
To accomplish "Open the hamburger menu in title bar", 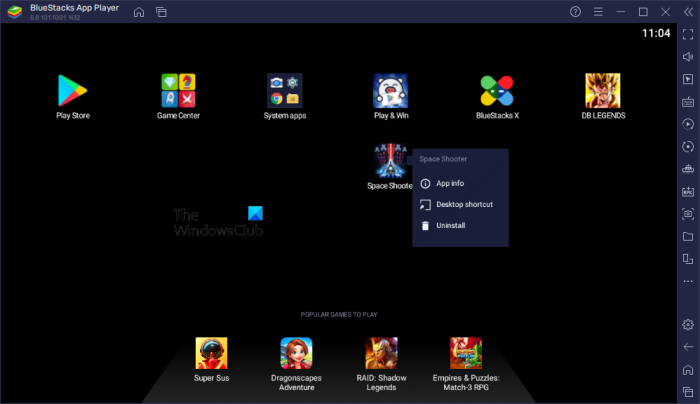I will [x=598, y=12].
